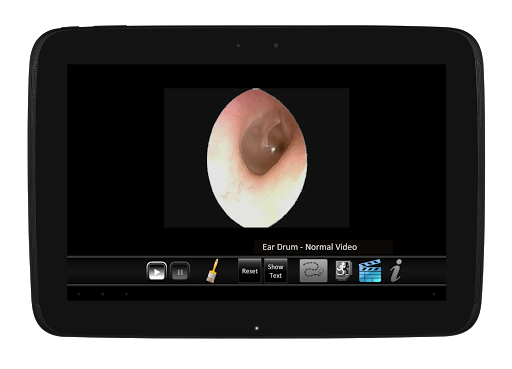The height and width of the screenshot is (369, 512).
Task: Click the Reset button
Action: (x=250, y=271)
